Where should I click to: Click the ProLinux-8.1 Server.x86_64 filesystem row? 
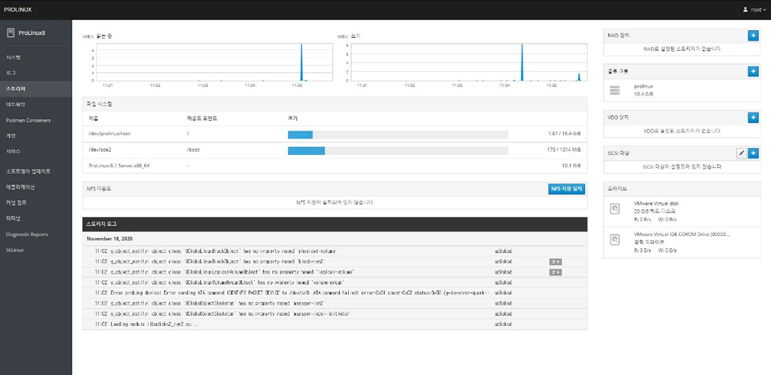[x=335, y=166]
